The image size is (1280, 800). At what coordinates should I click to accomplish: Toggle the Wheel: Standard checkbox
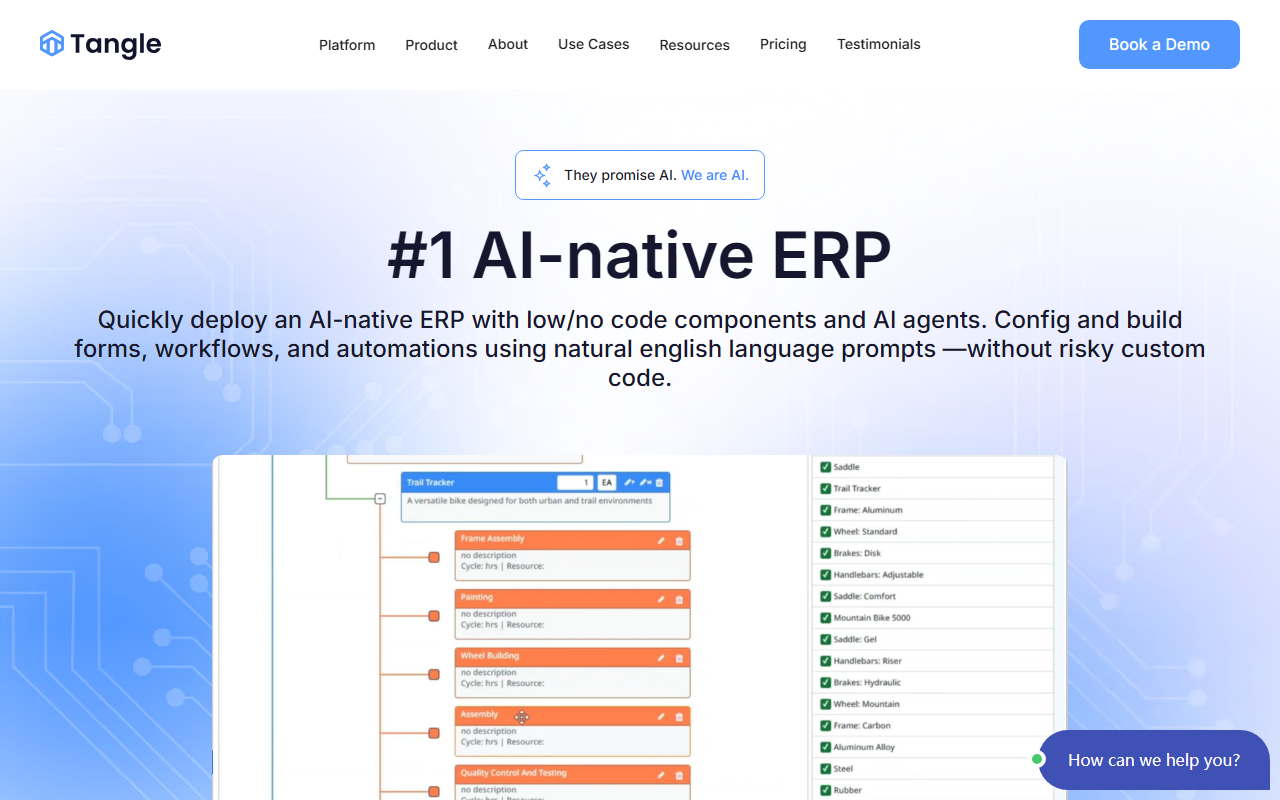825,532
